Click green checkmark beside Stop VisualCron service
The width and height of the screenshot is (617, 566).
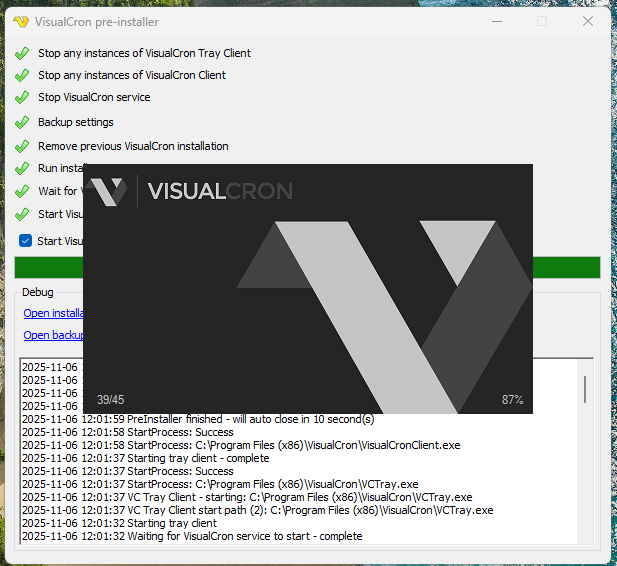[22, 98]
